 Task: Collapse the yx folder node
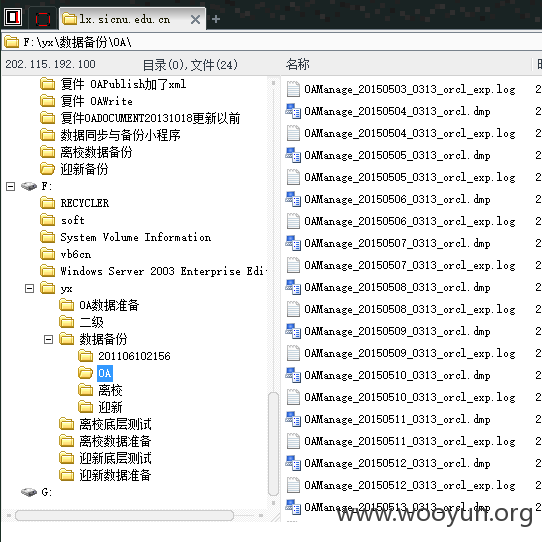(x=30, y=288)
